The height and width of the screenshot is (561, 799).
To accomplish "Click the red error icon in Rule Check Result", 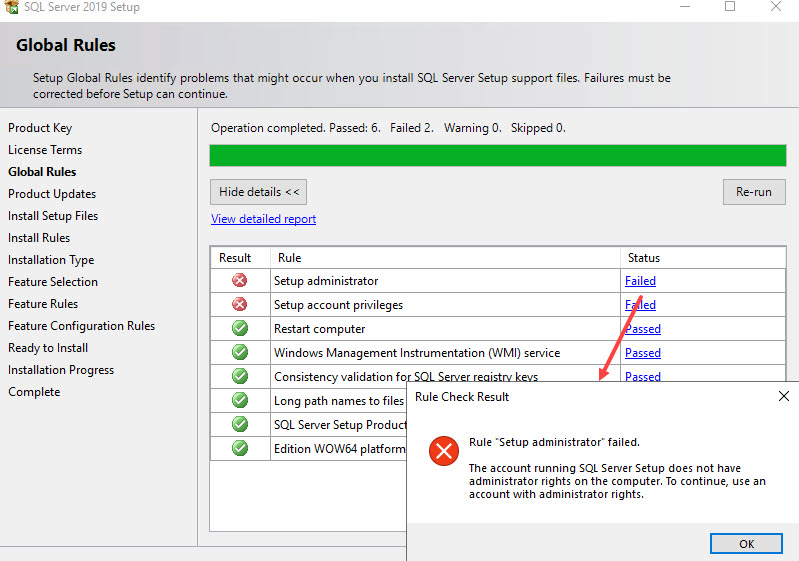I will click(x=444, y=451).
